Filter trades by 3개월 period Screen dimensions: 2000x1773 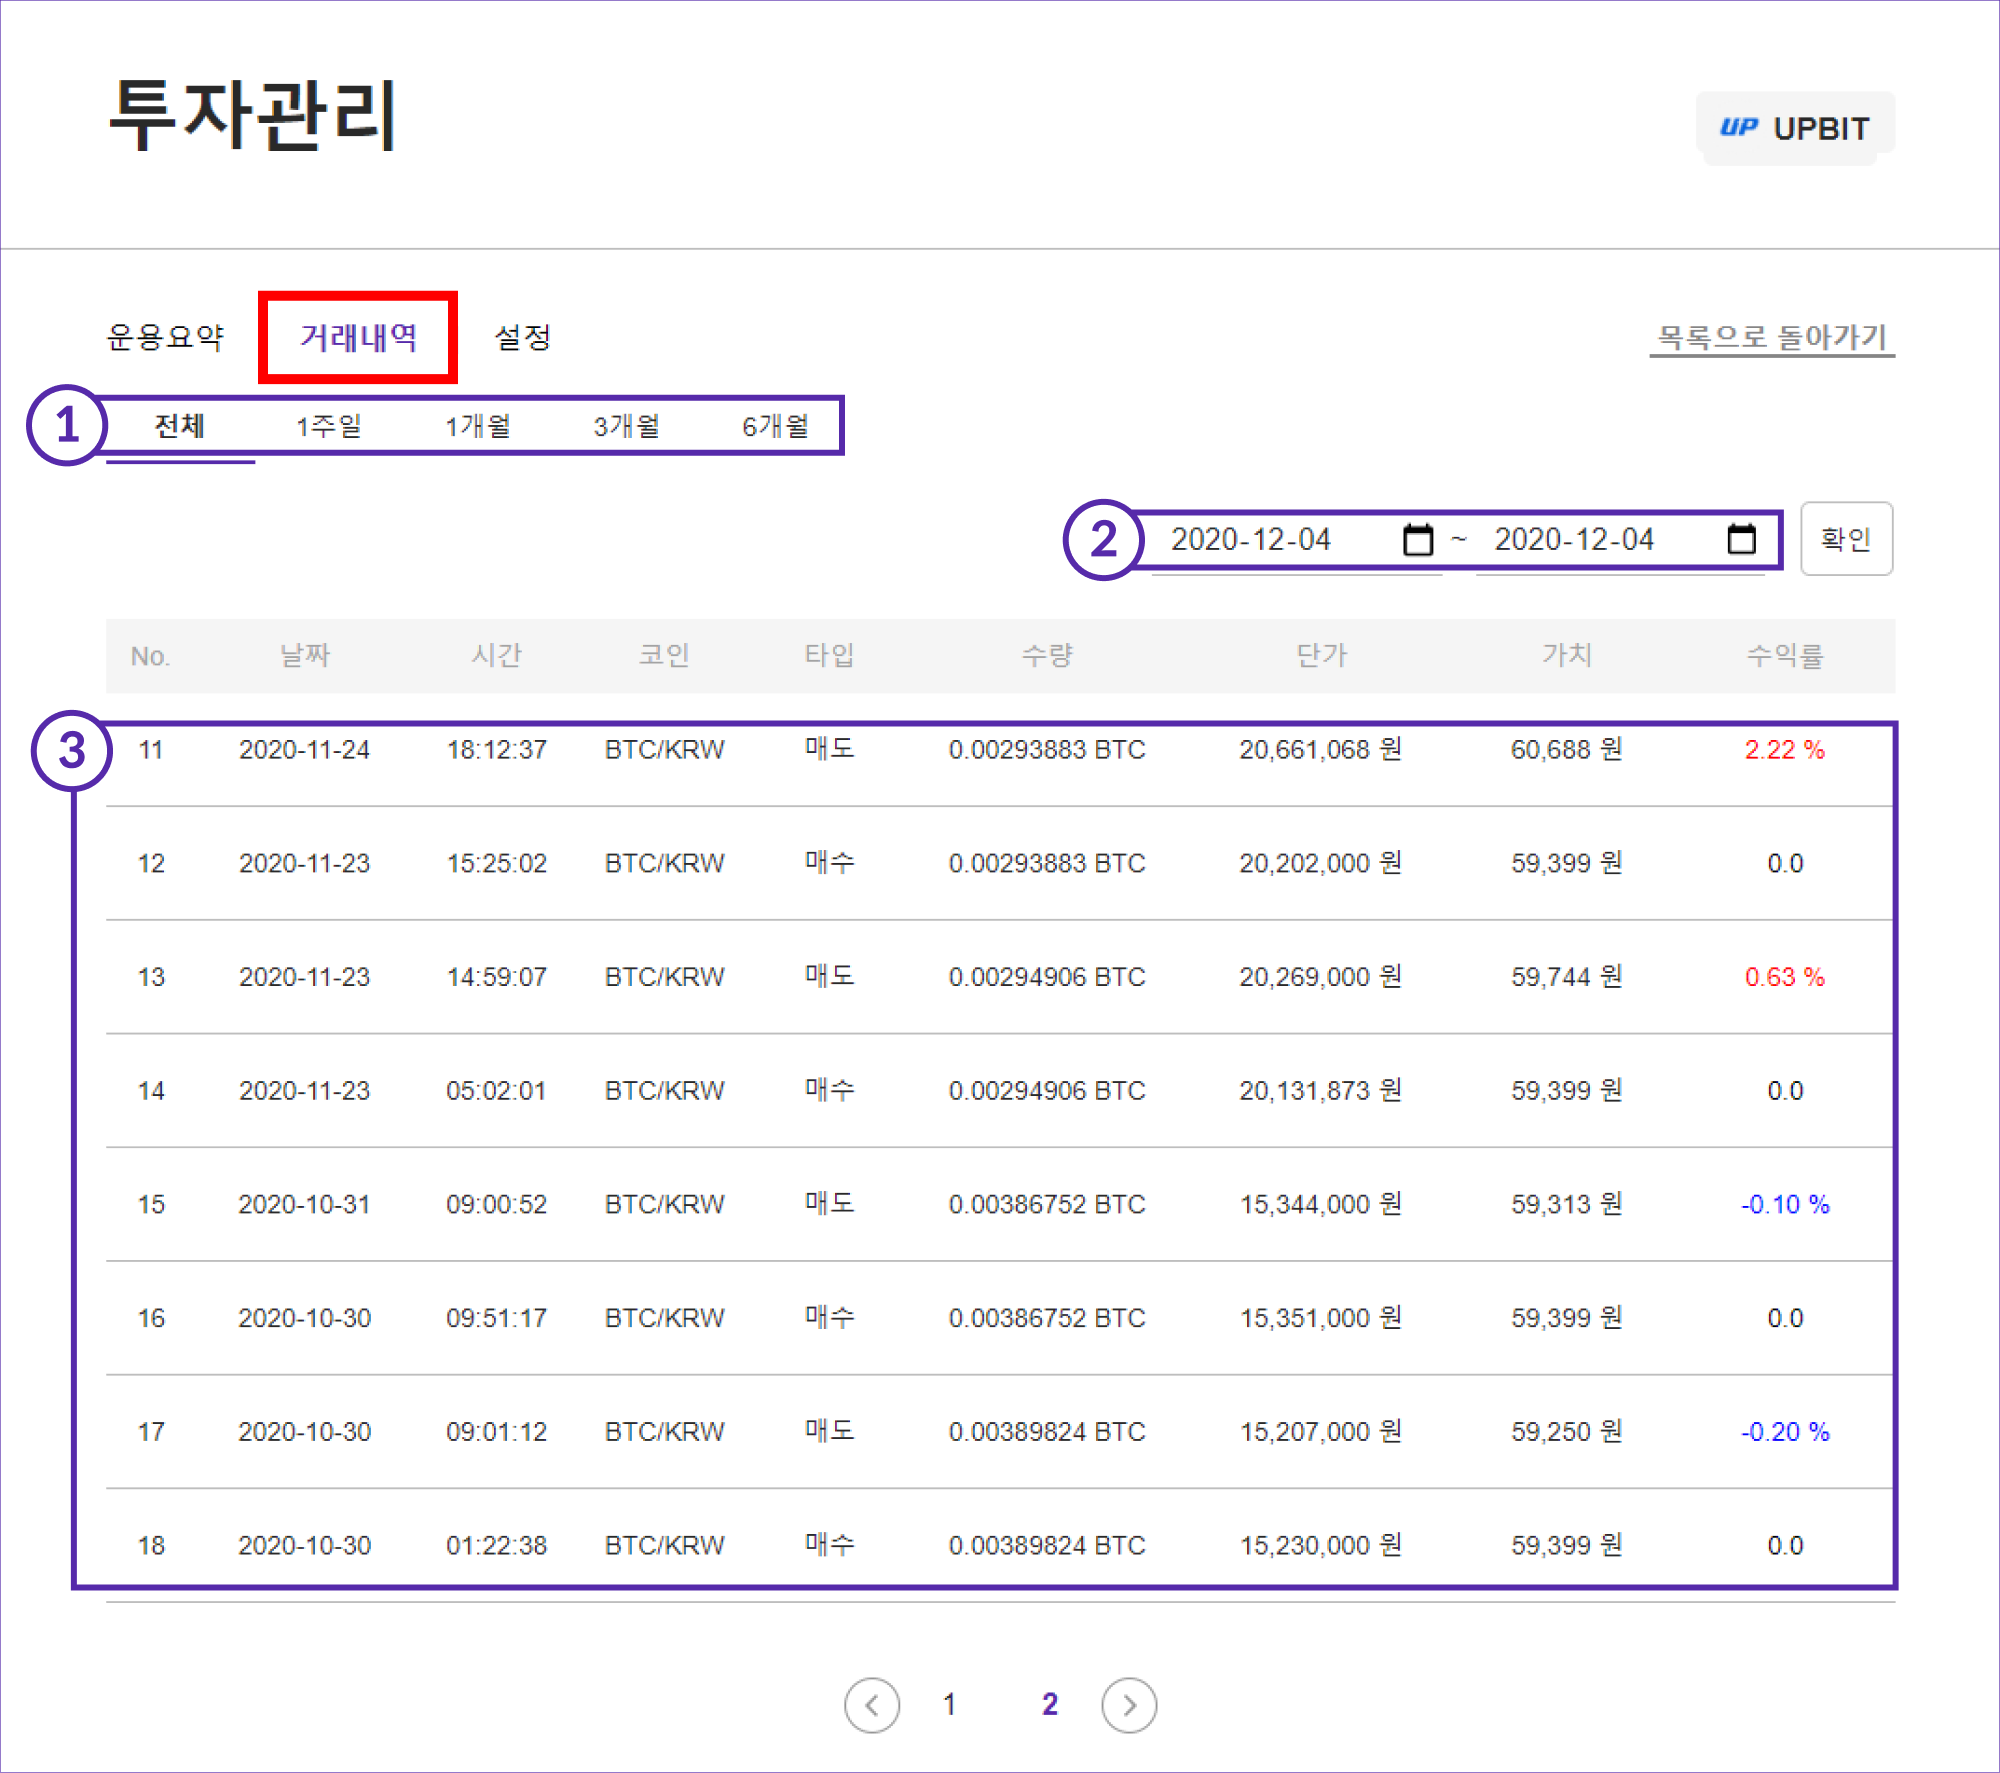pos(627,426)
